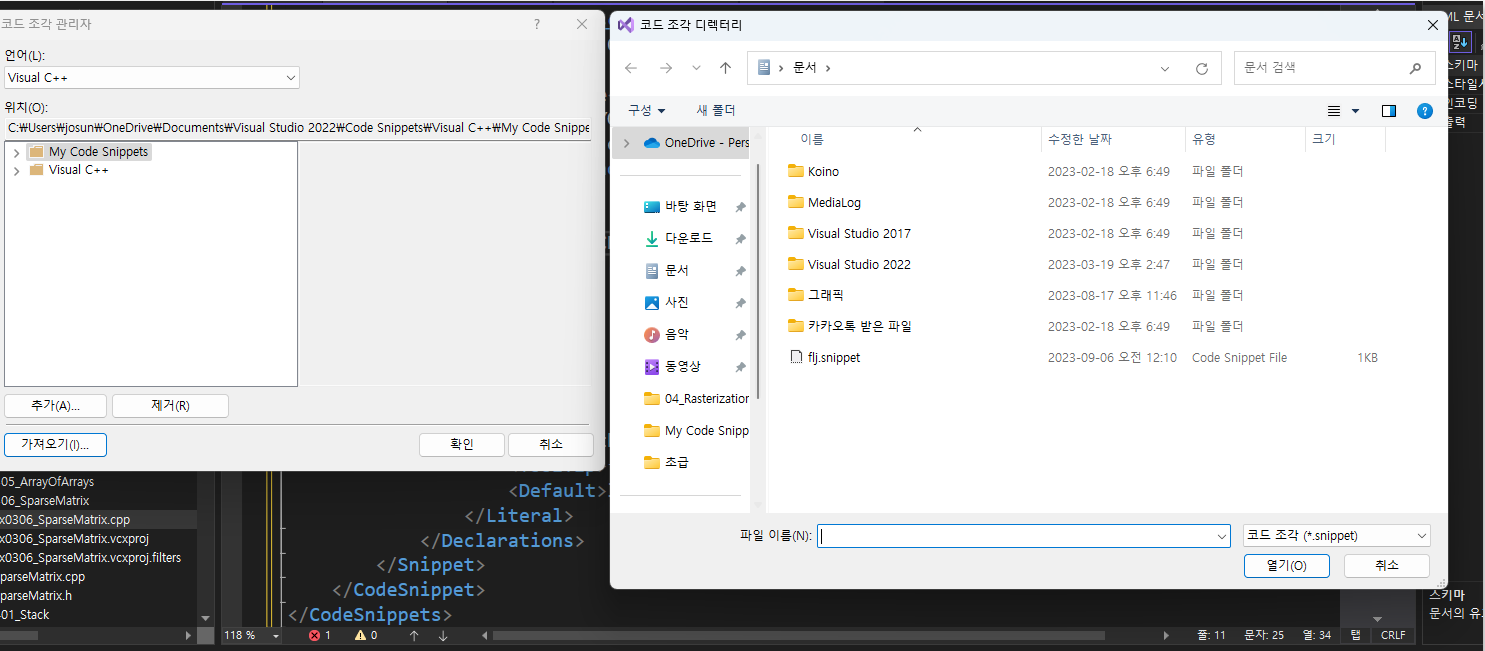The width and height of the screenshot is (1485, 651).
Task: Open the 언어 Visual C++ language dropdown
Action: [152, 77]
